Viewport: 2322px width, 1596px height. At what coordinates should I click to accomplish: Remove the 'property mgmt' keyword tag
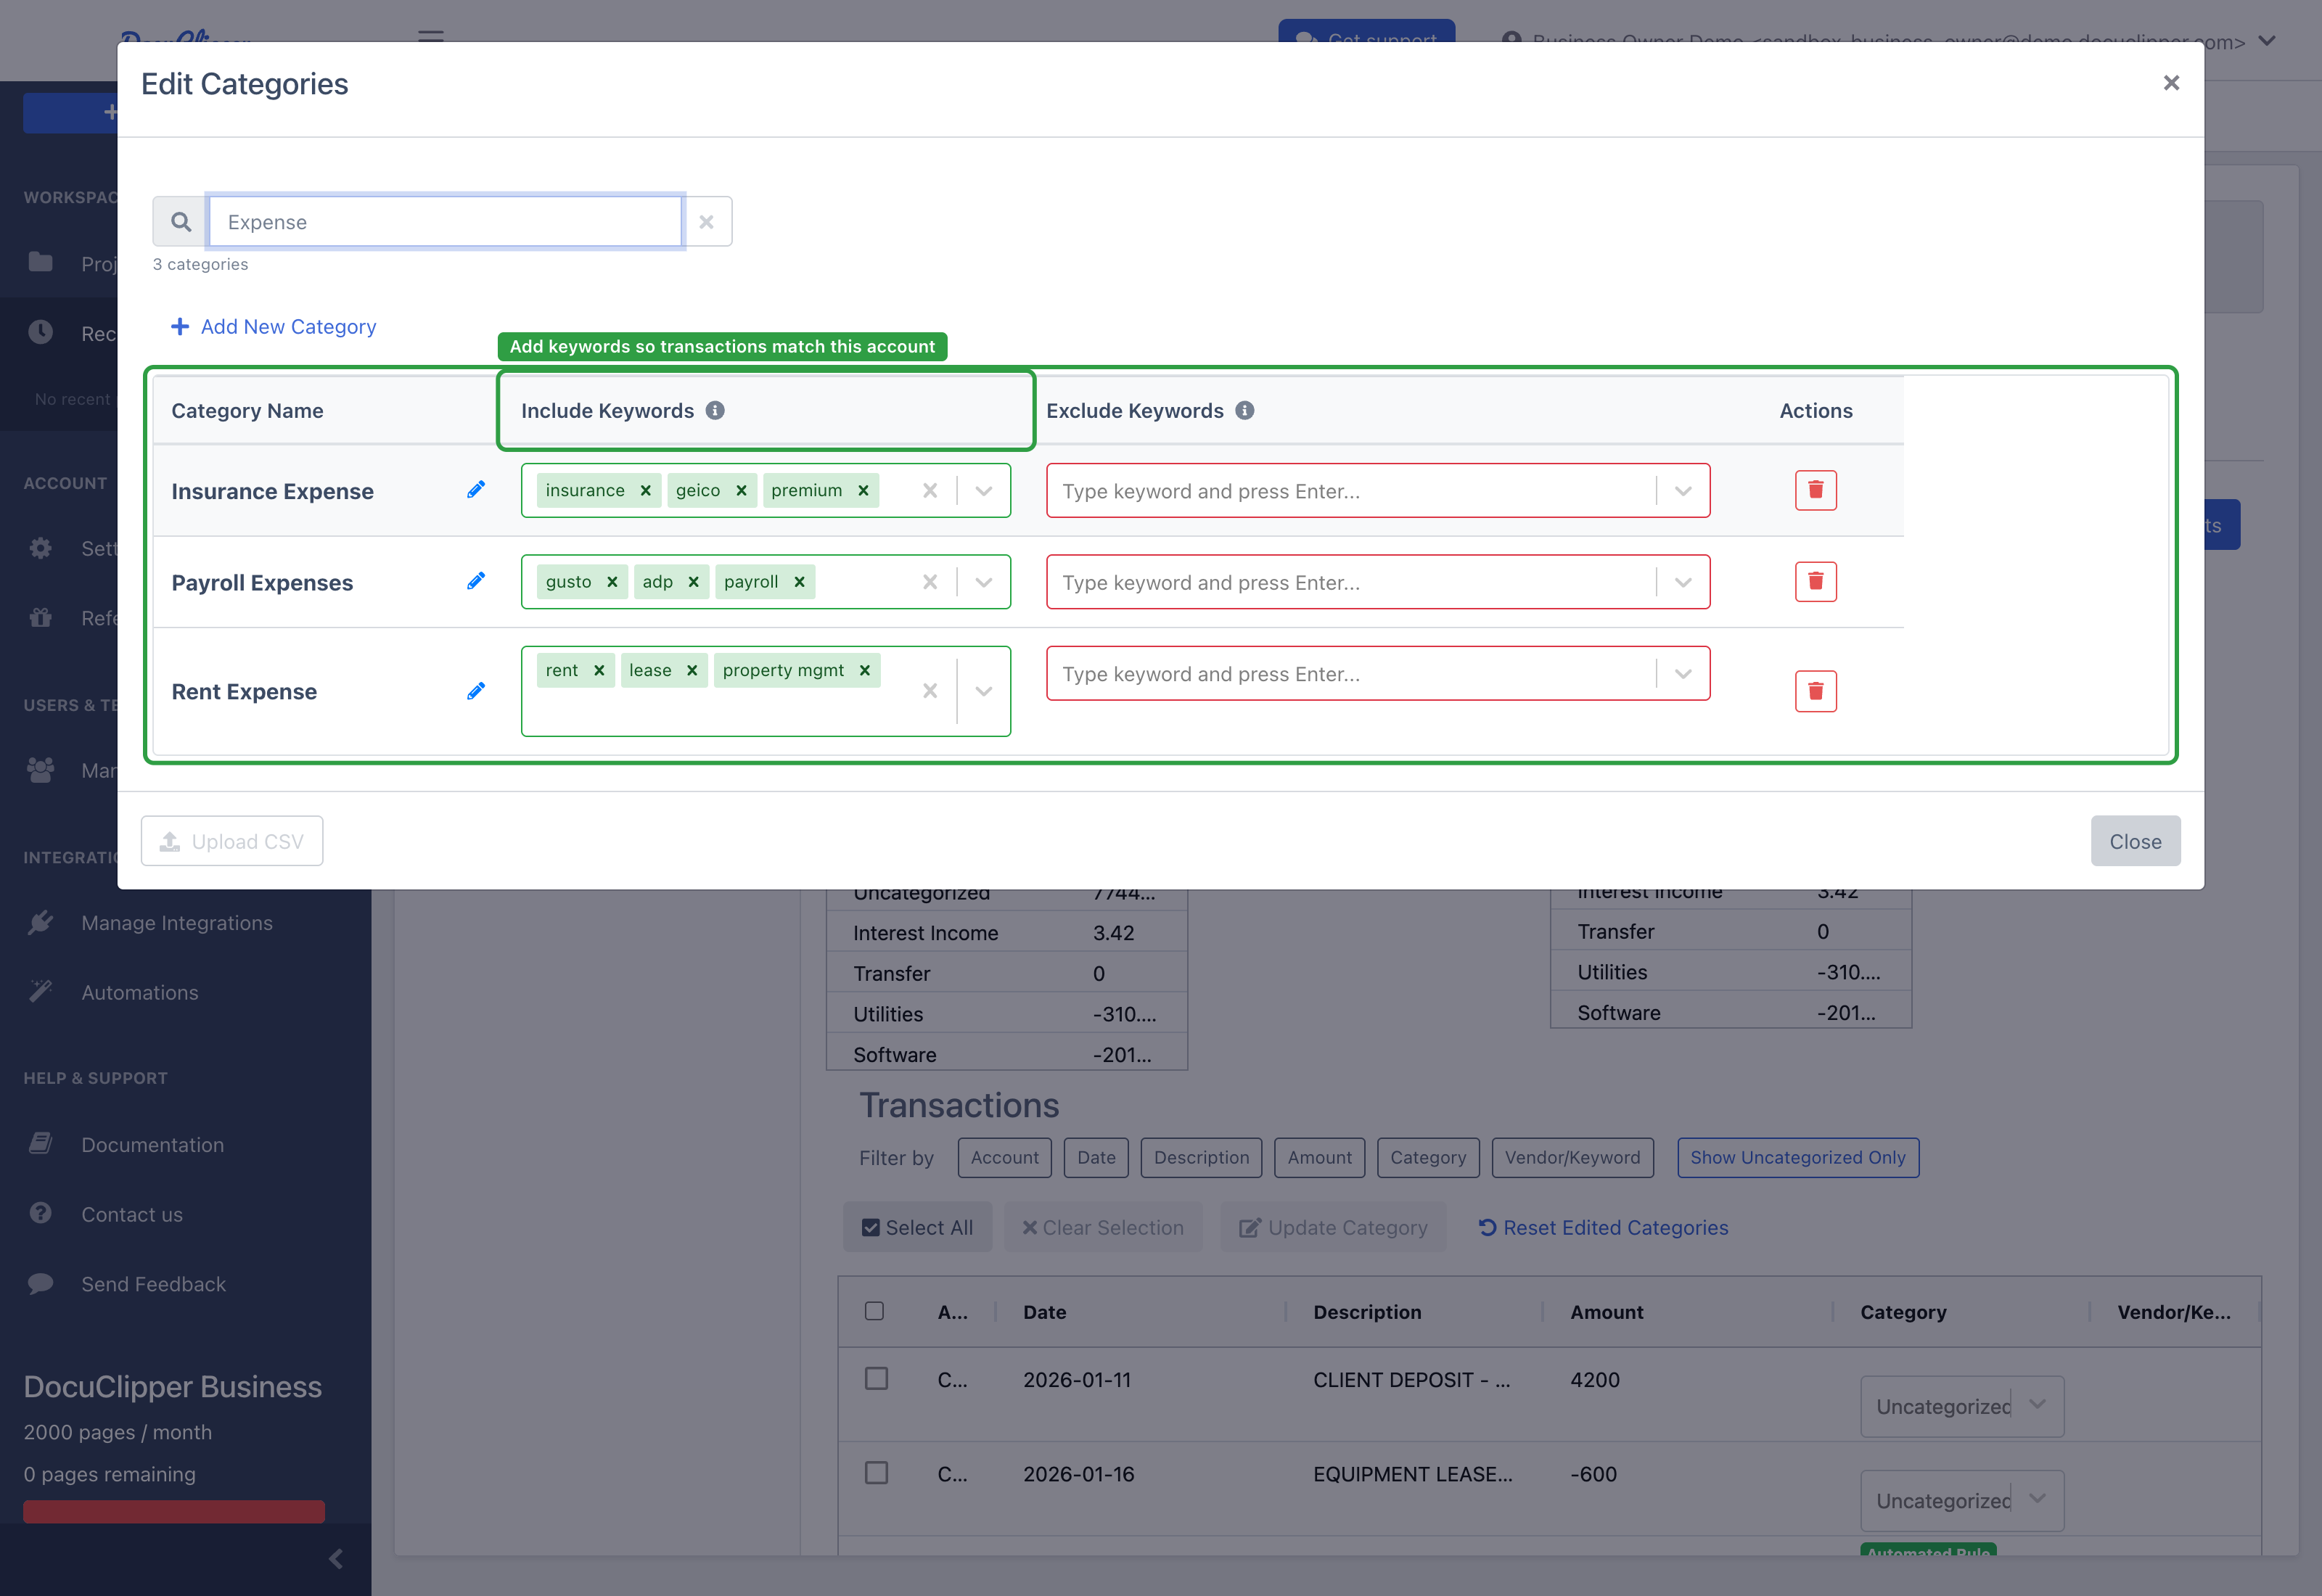click(x=865, y=670)
